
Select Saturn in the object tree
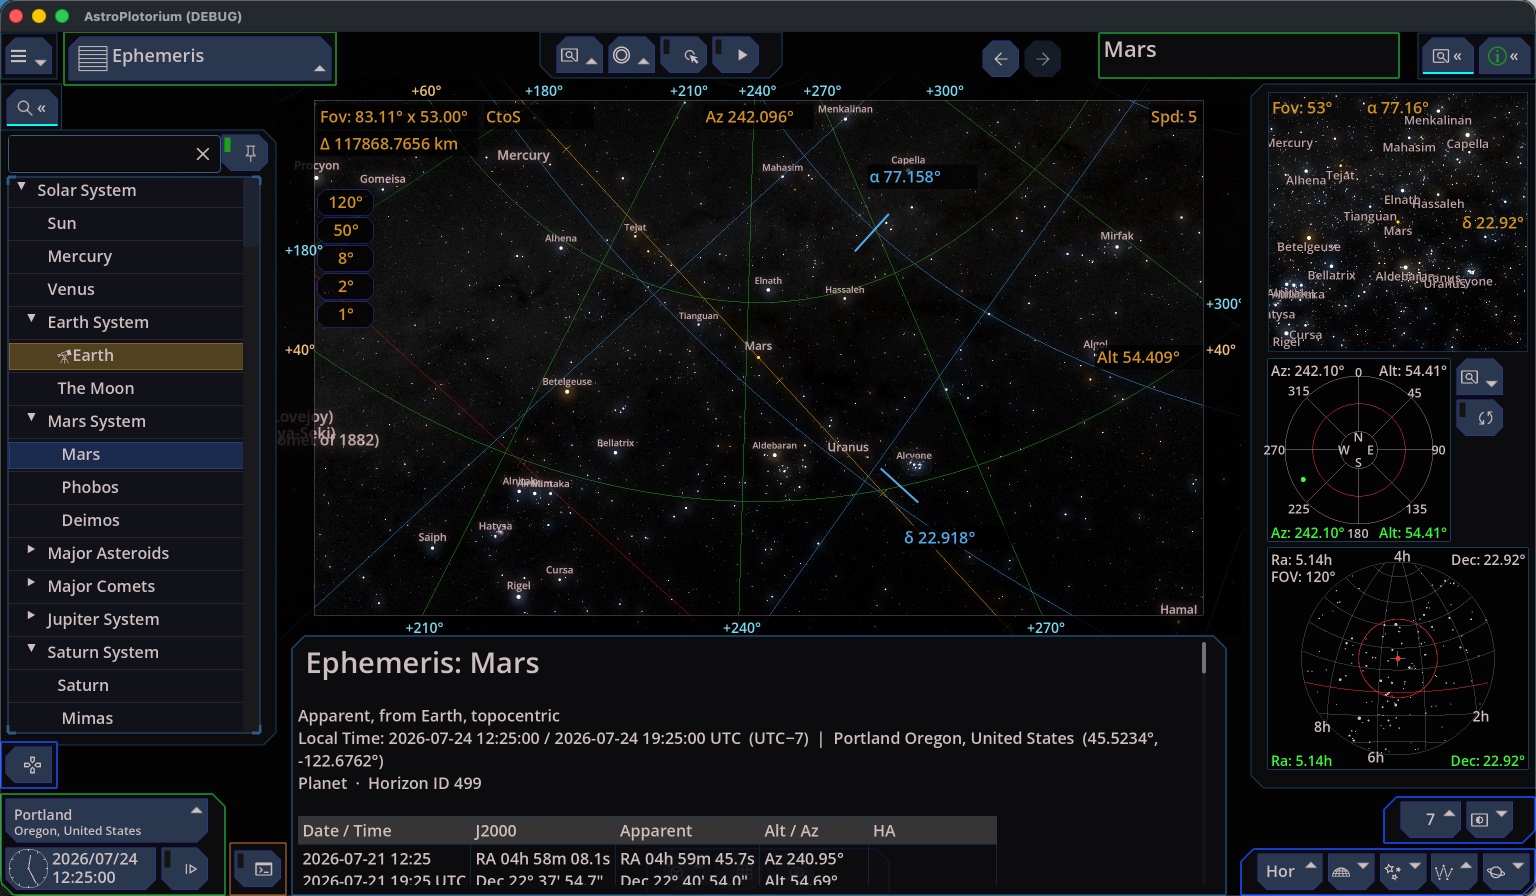[x=126, y=685]
